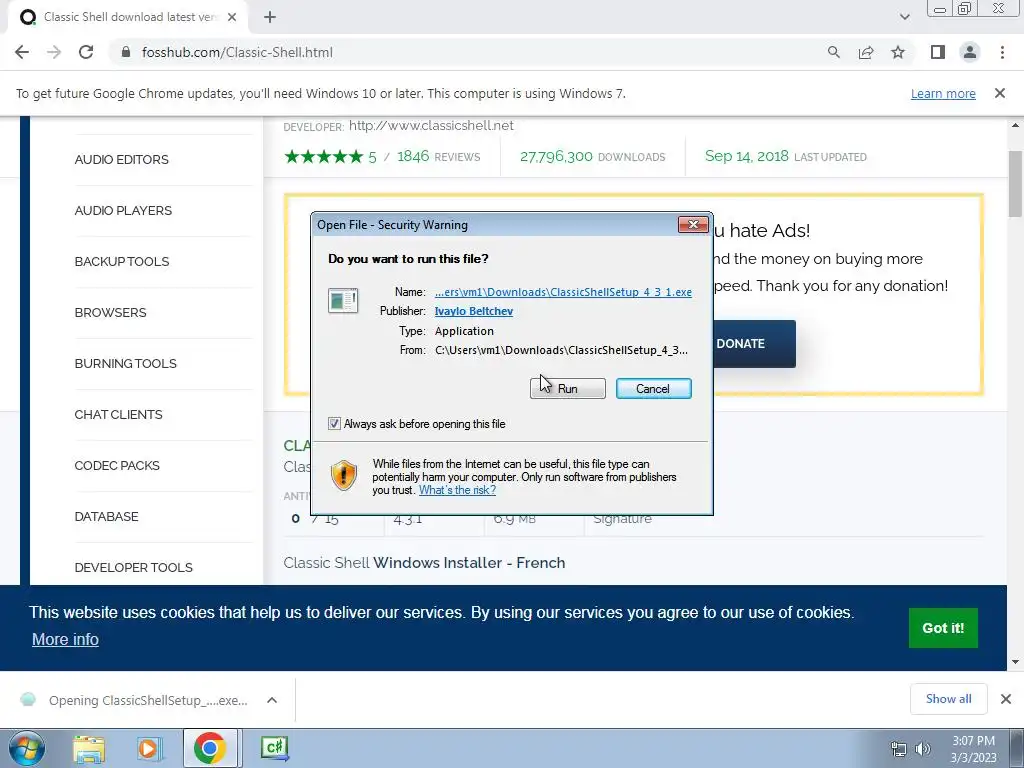The image size is (1024, 768).
Task: Open site security lock info
Action: [126, 52]
